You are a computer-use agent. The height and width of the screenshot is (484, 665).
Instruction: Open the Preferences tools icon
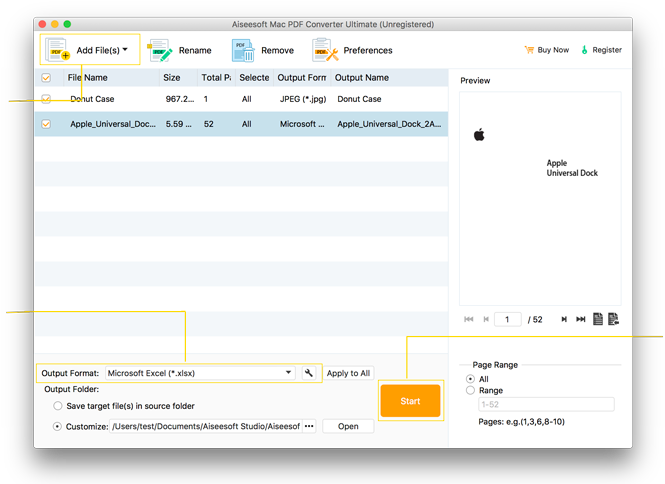pyautogui.click(x=325, y=50)
